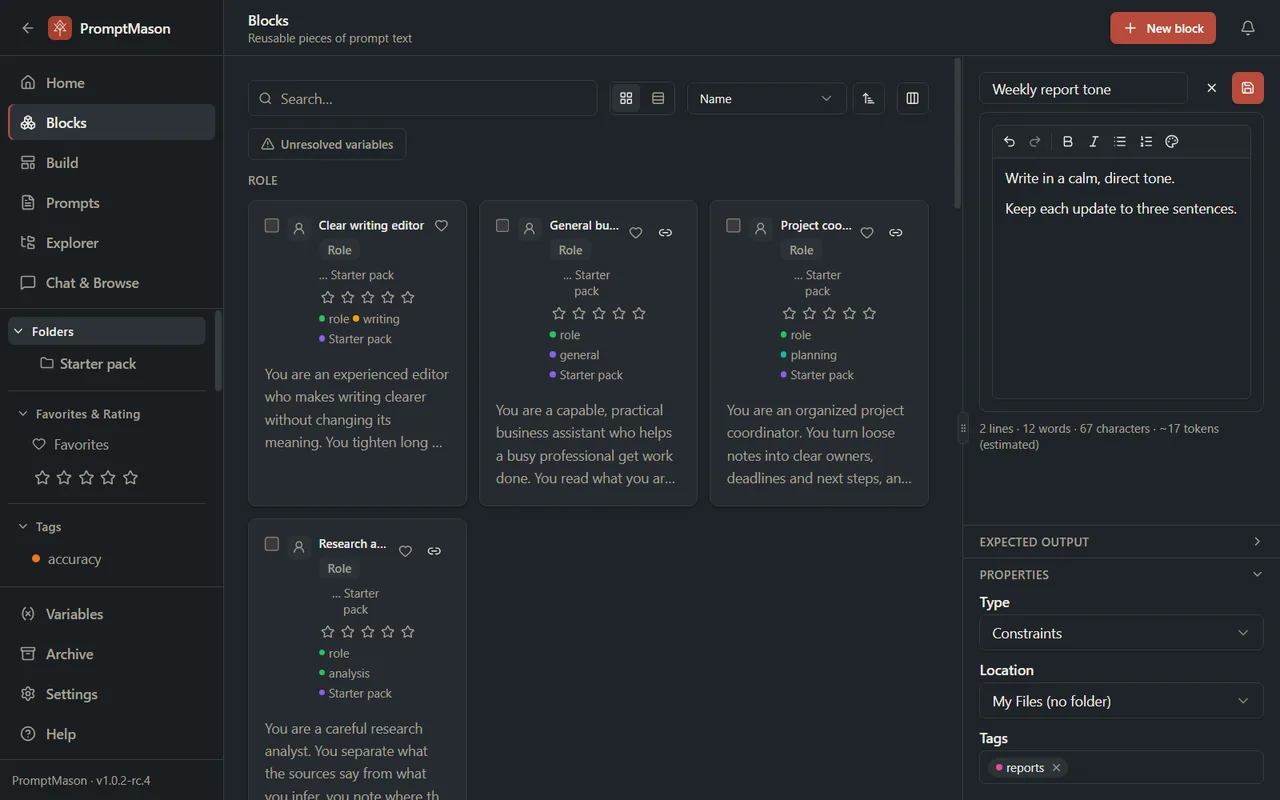Collapse the Properties section
This screenshot has height=800, width=1280.
[x=1121, y=574]
